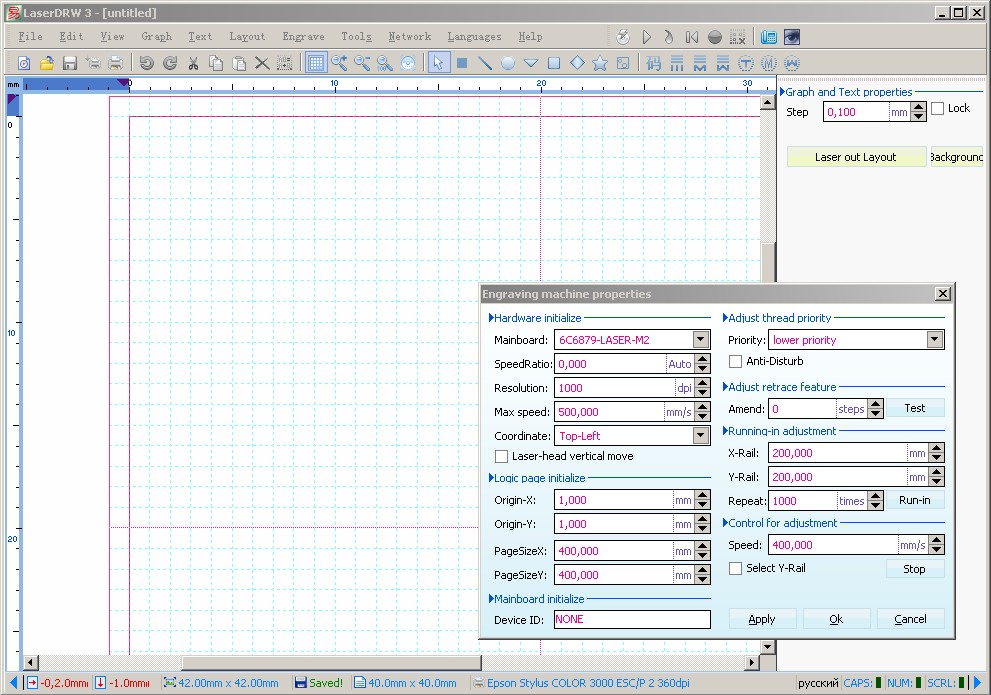
Task: Check the Select Y-Rail option
Action: tap(736, 568)
